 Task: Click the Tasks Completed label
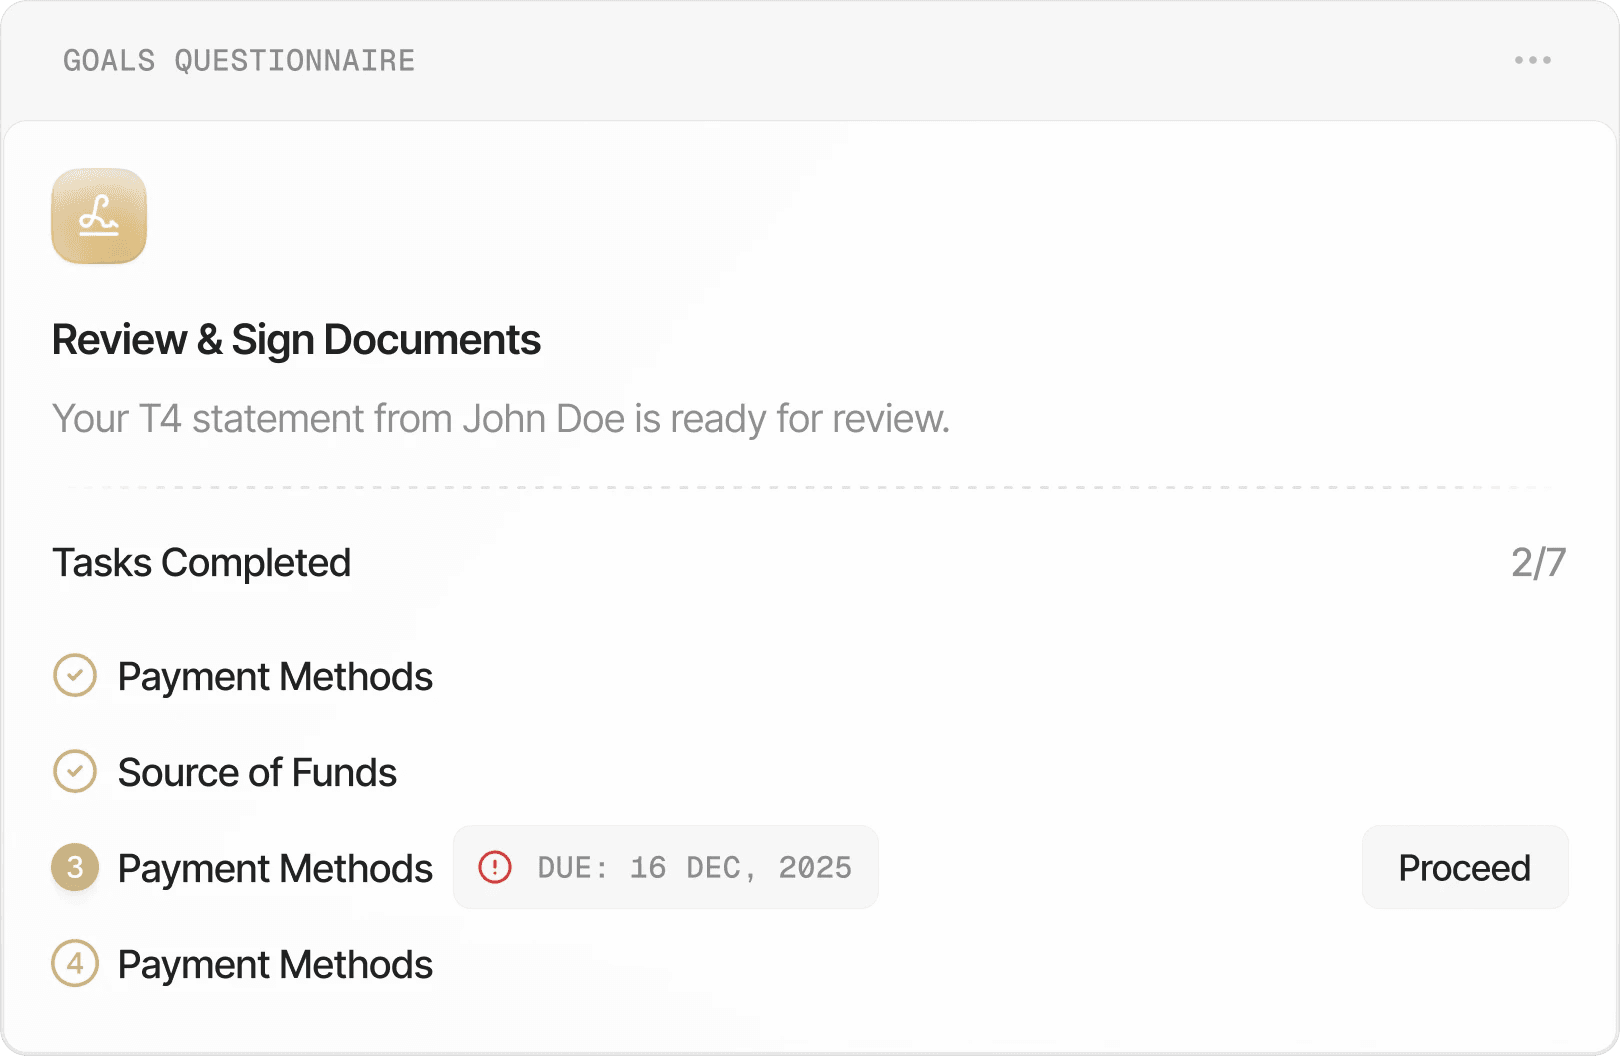click(201, 563)
